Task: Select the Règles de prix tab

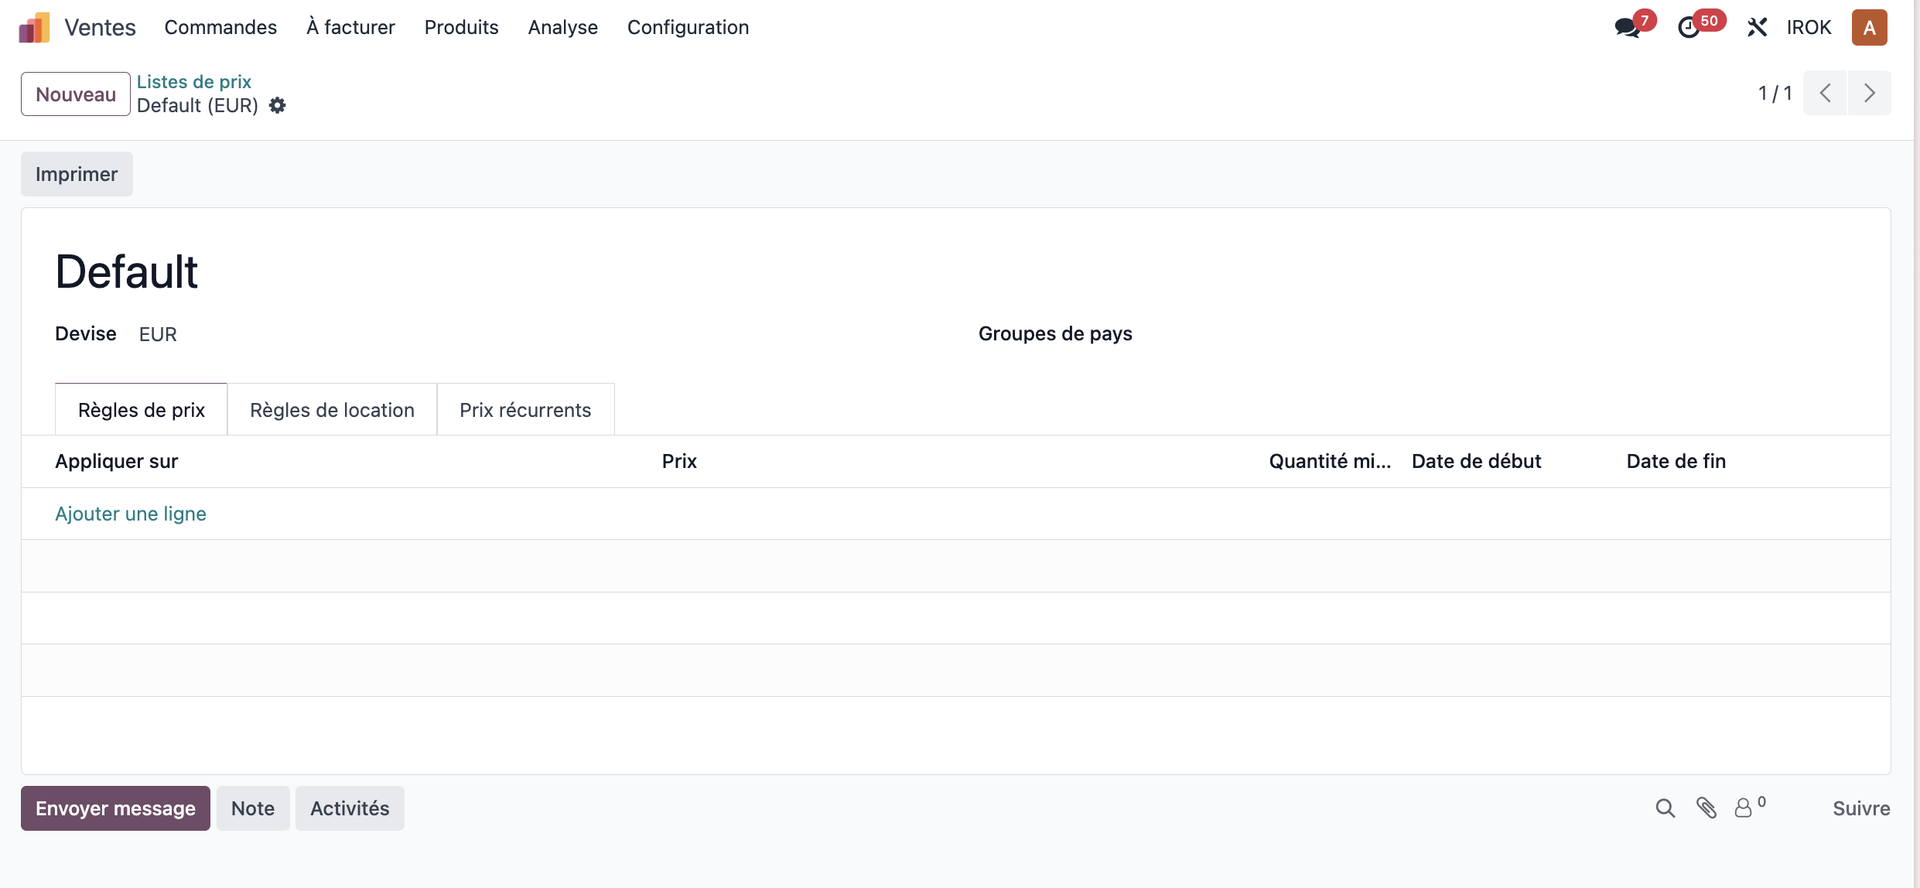Action: coord(141,410)
